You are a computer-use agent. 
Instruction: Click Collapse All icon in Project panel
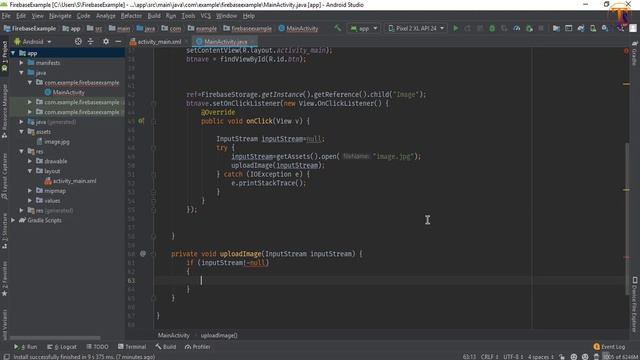(x=91, y=42)
